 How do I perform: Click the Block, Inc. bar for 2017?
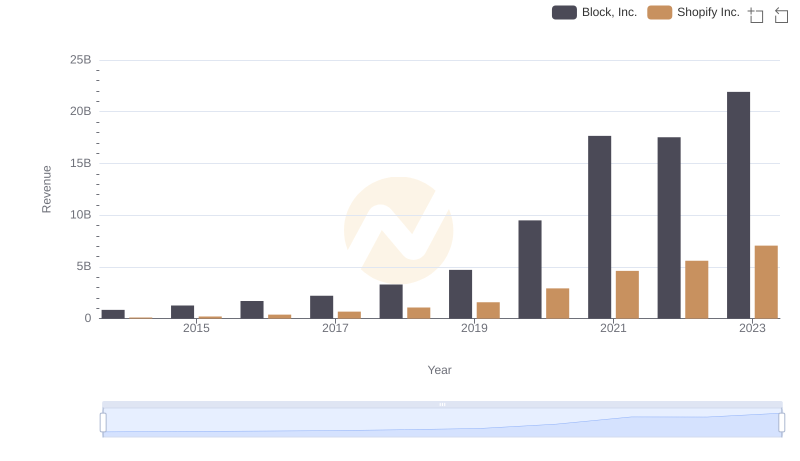(x=321, y=308)
